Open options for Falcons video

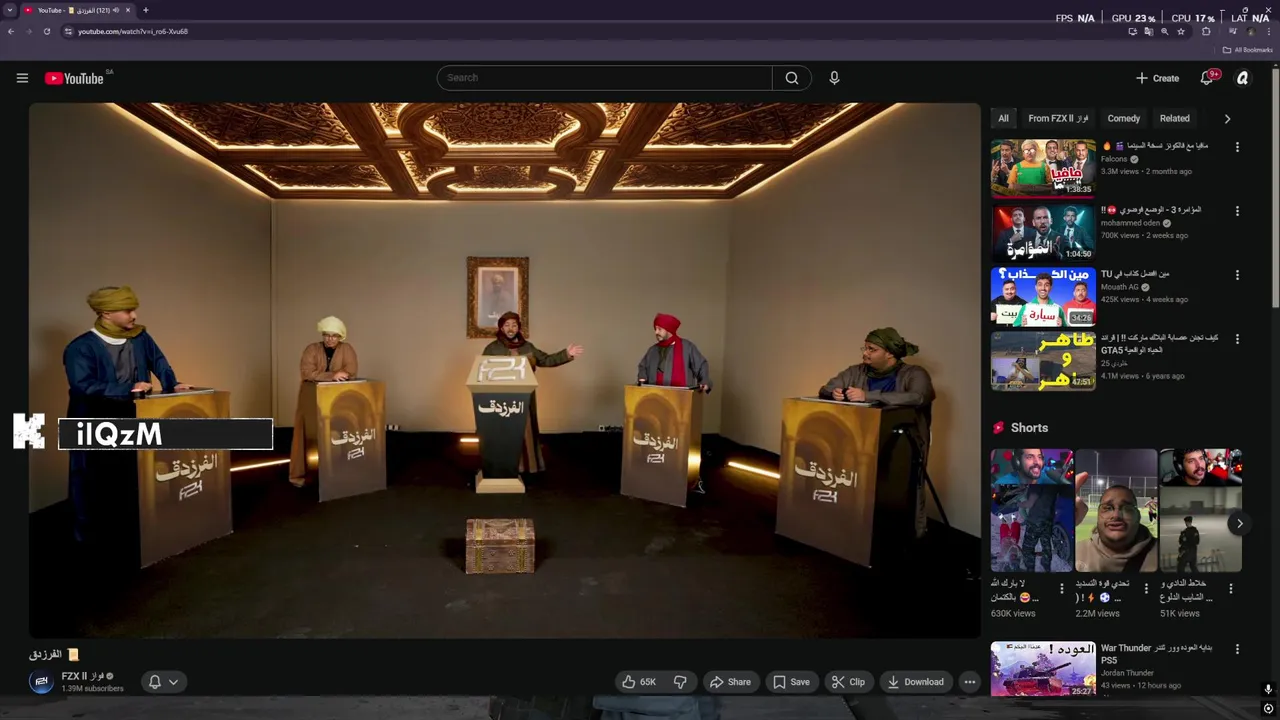pyautogui.click(x=1237, y=147)
